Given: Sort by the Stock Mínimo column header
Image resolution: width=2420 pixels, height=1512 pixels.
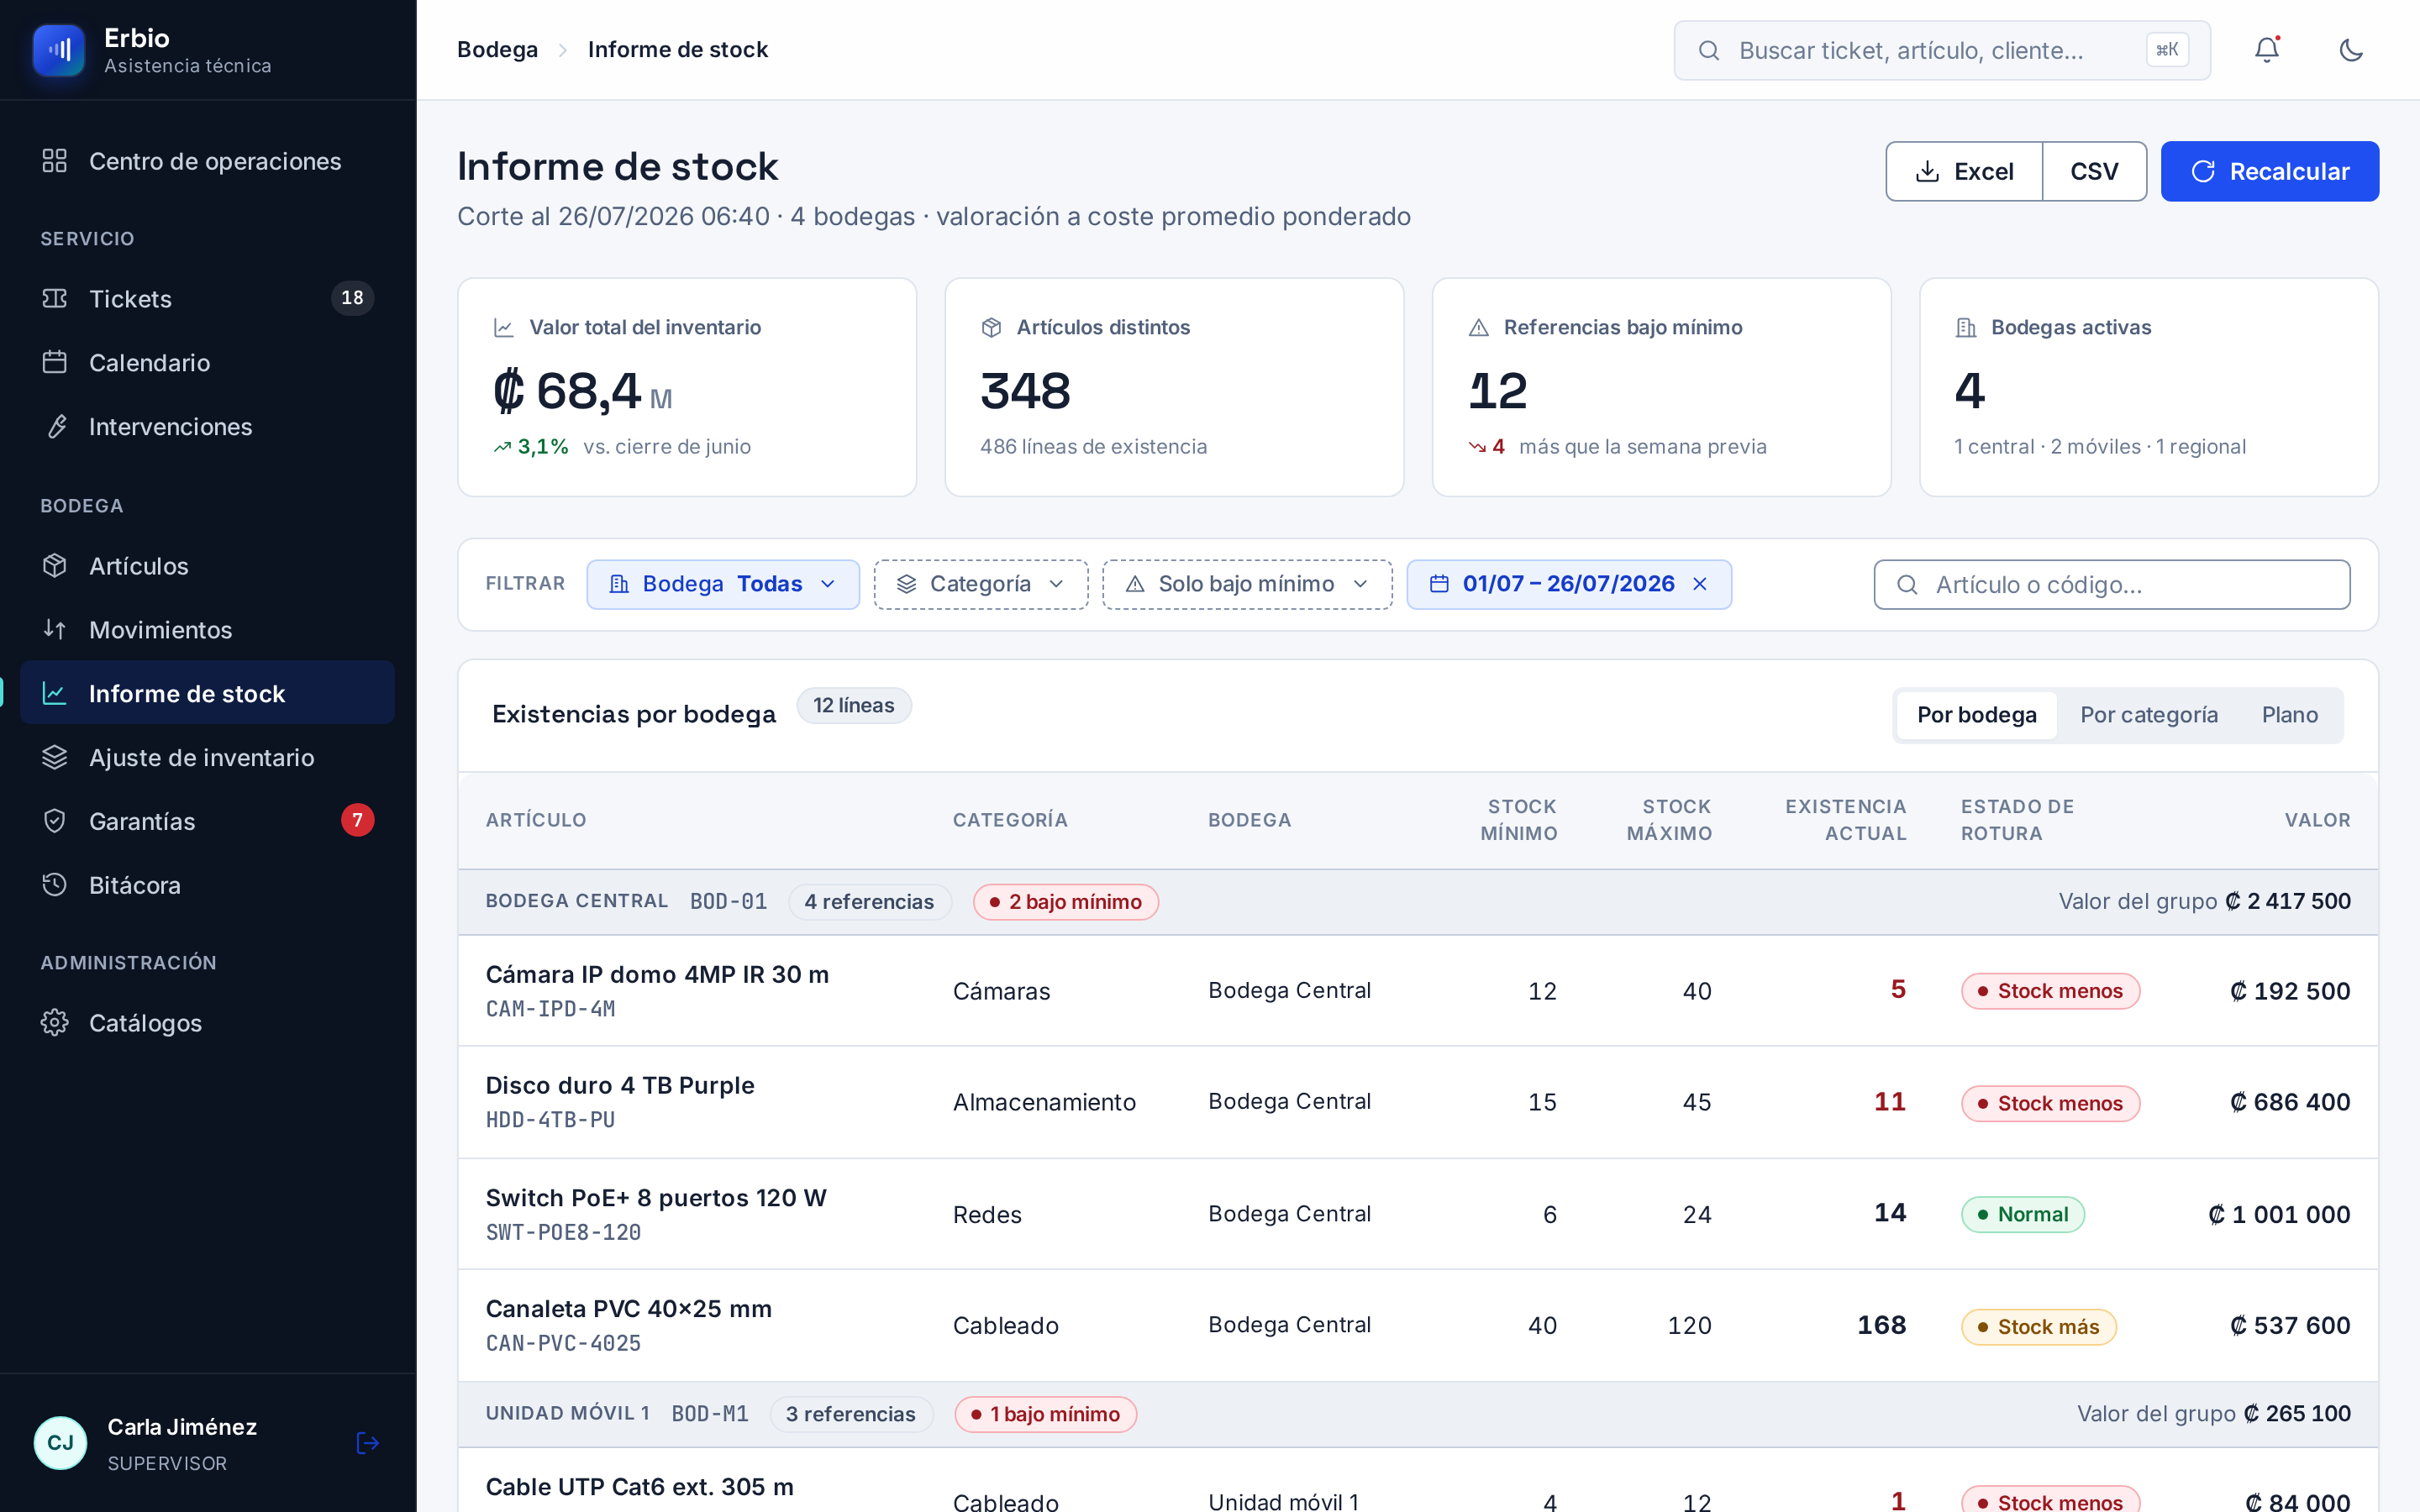Looking at the screenshot, I should click(x=1519, y=820).
